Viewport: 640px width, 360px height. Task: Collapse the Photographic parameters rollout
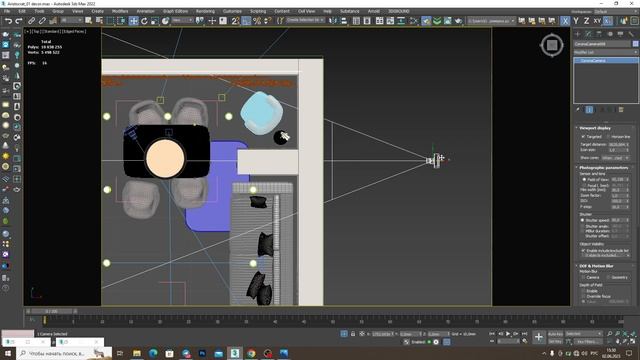601,168
